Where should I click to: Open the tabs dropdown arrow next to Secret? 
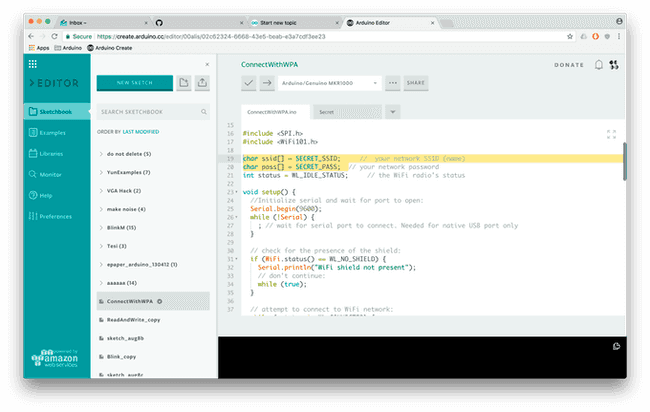tap(392, 111)
